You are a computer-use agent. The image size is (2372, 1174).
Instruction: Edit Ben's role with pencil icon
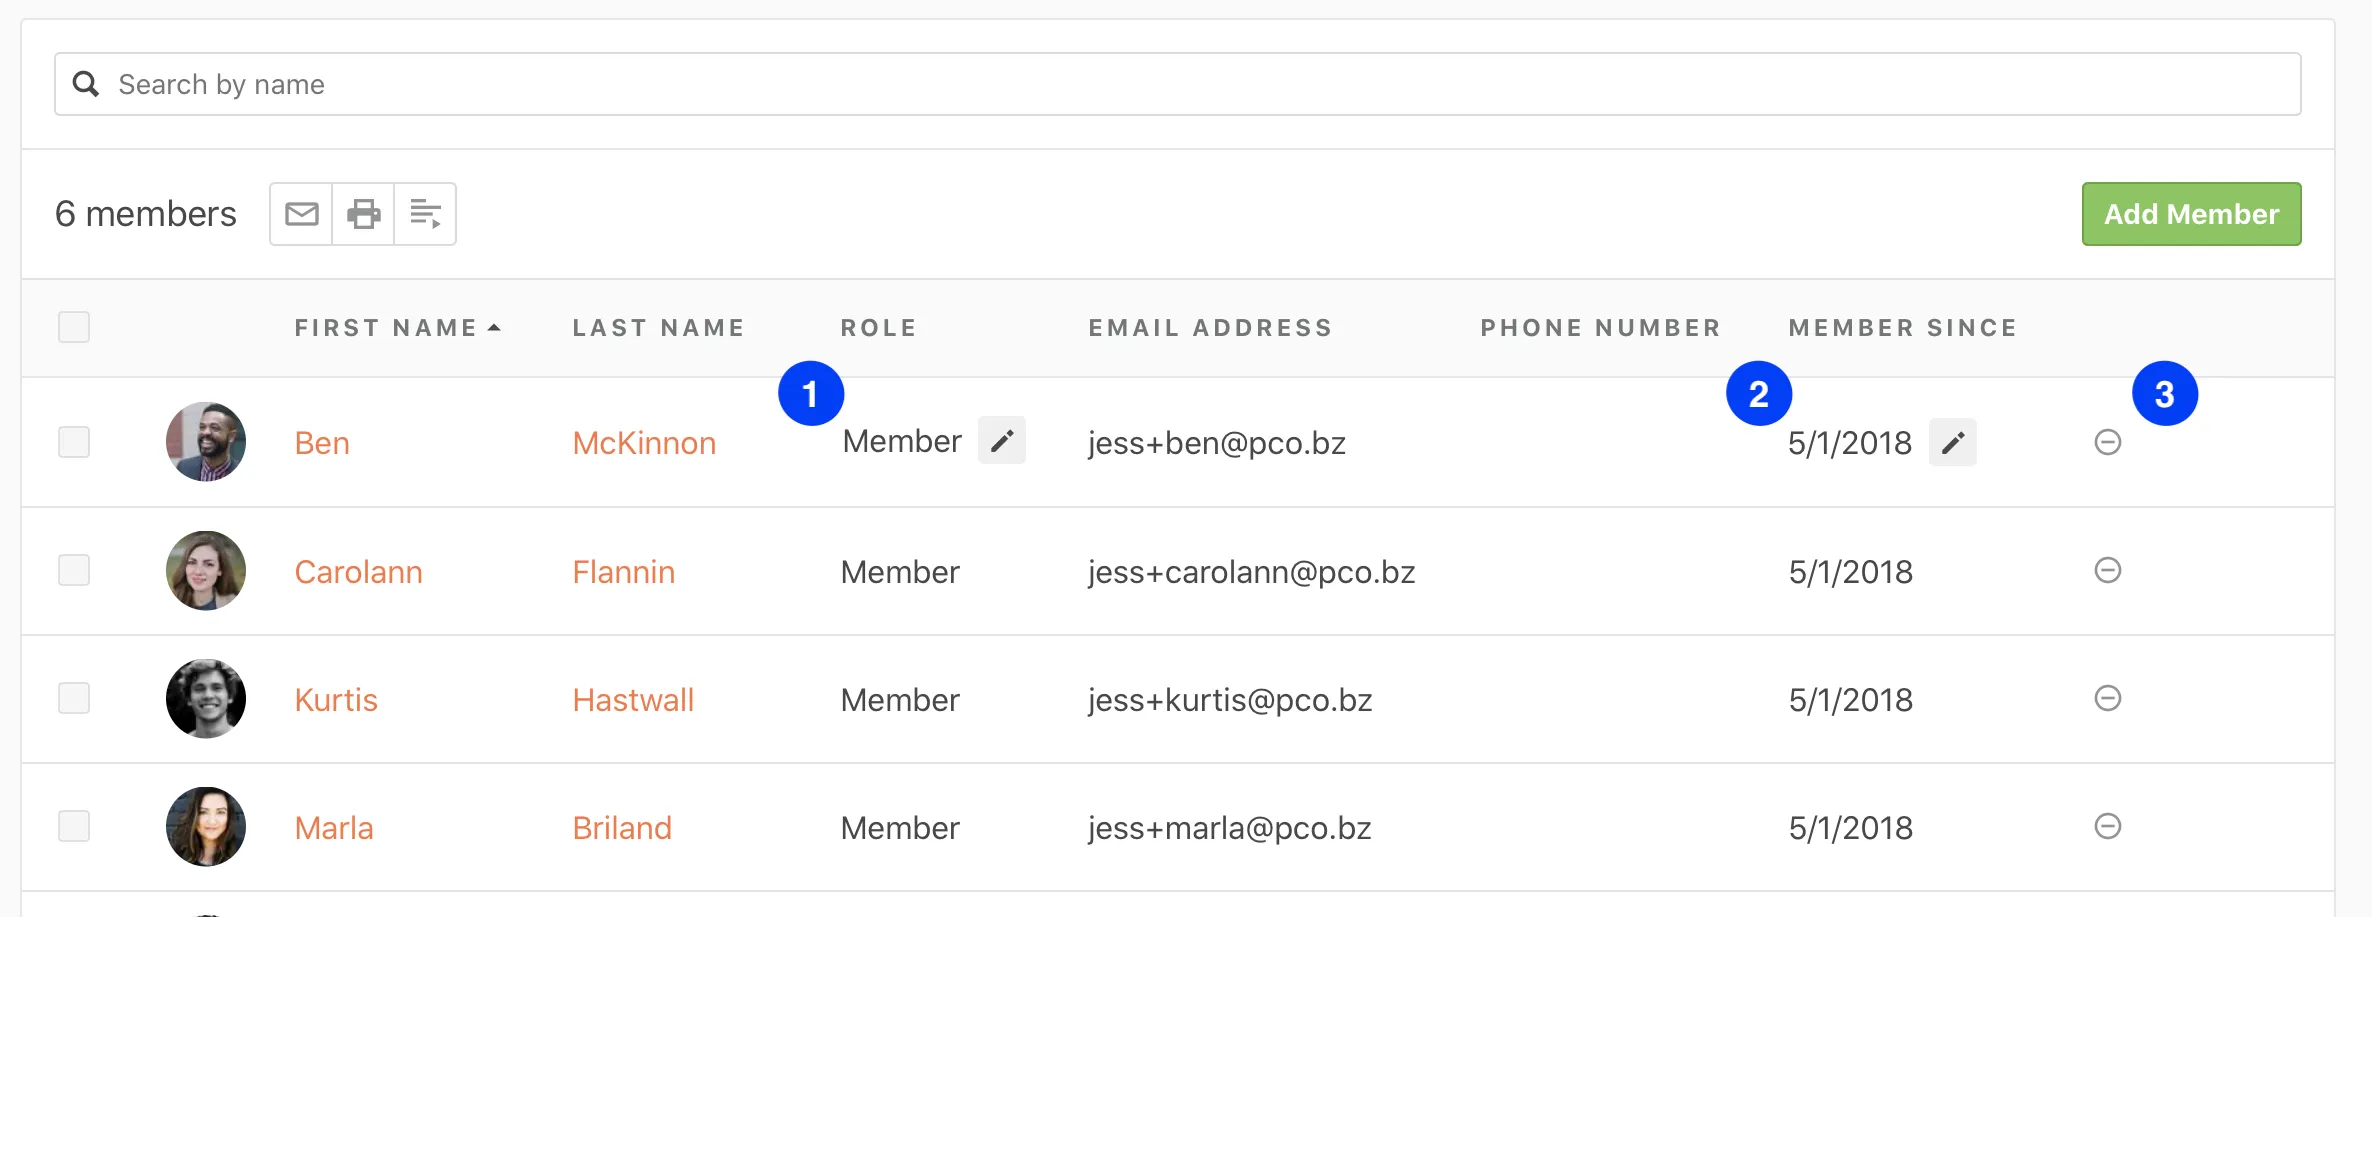click(x=1001, y=441)
